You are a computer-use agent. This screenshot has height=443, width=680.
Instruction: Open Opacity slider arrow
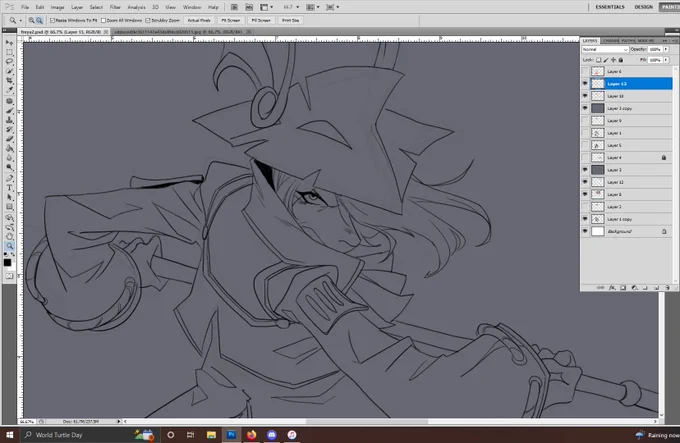pos(666,49)
